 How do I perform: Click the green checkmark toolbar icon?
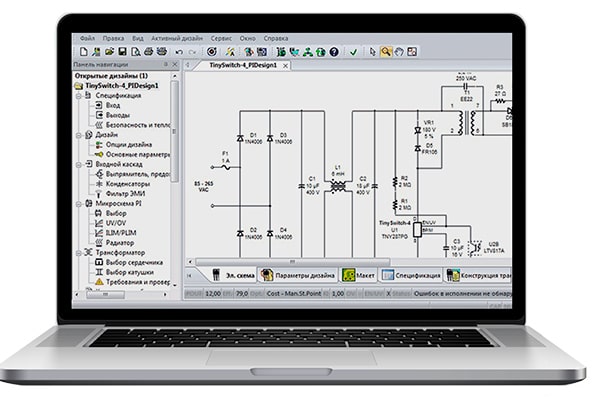pos(354,52)
